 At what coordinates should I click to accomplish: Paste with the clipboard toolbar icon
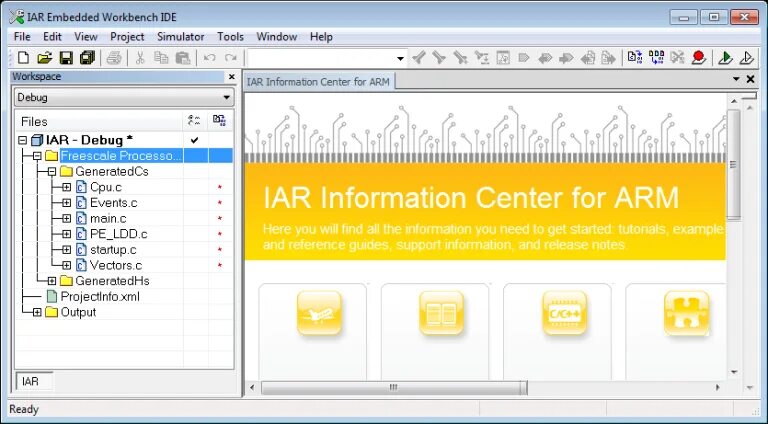183,58
